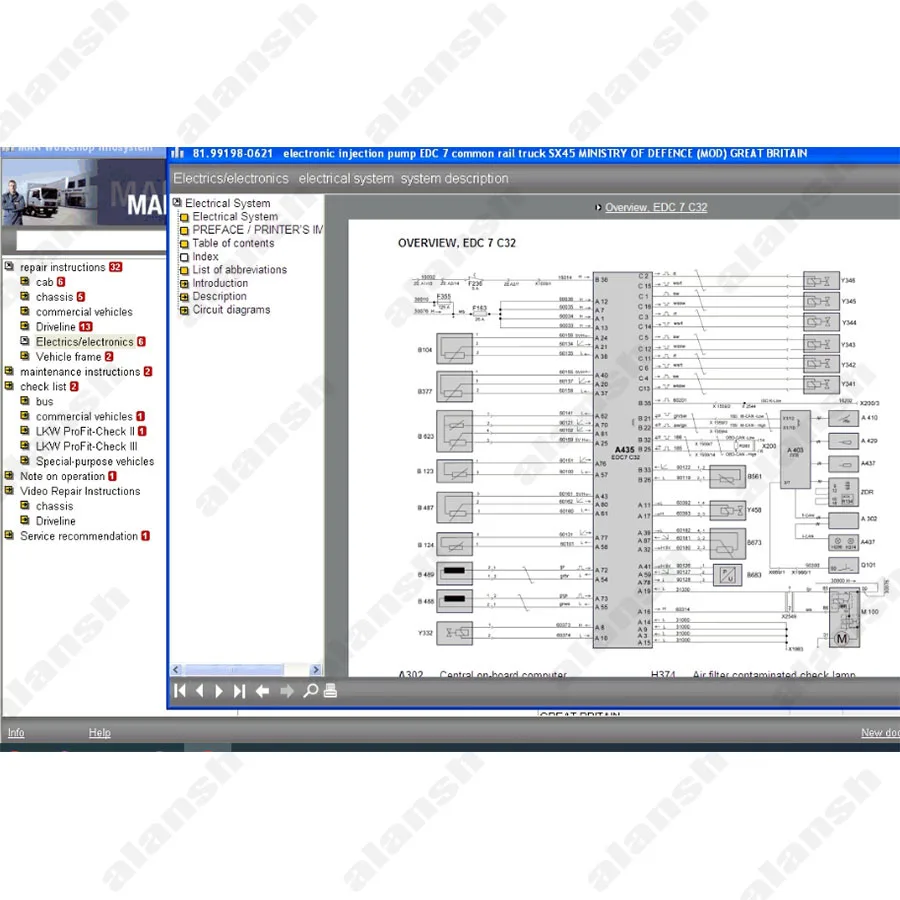This screenshot has height=900, width=900.
Task: Open commercial vehicles under check list
Action: [84, 416]
